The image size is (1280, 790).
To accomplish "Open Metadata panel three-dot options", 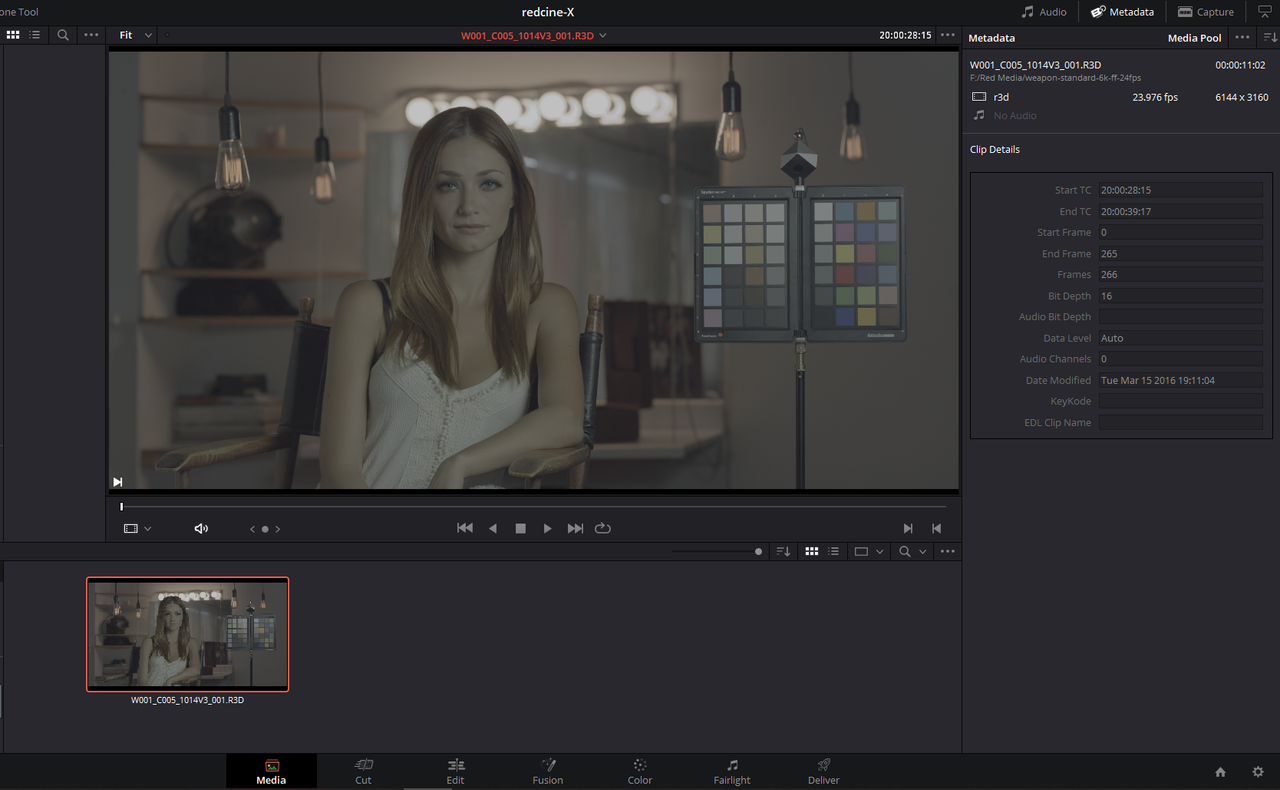I will [1242, 37].
